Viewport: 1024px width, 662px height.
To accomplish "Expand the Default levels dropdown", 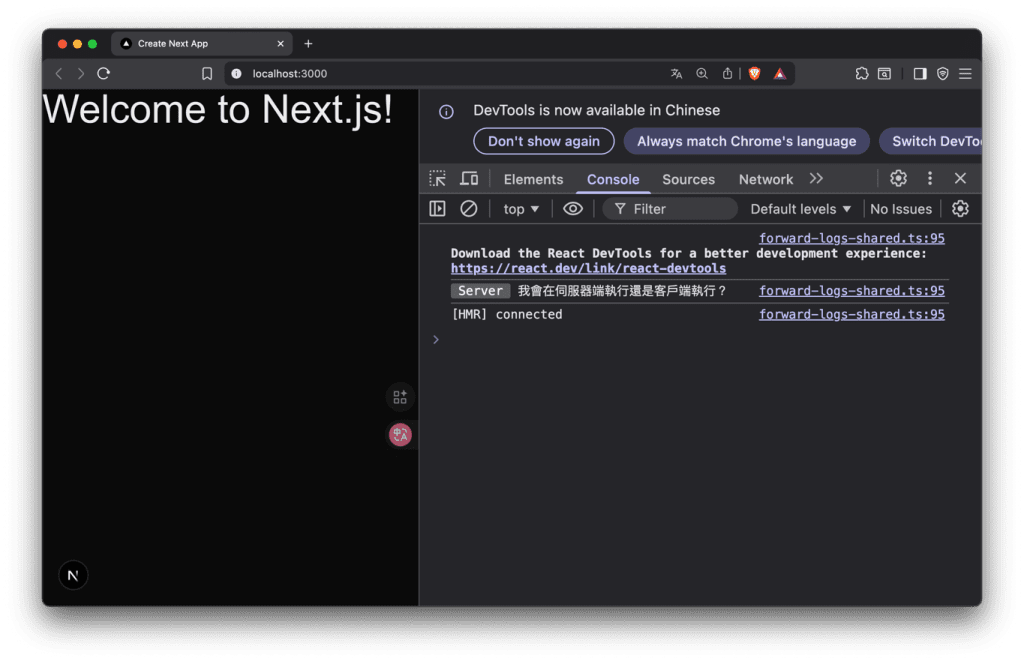I will coord(801,209).
